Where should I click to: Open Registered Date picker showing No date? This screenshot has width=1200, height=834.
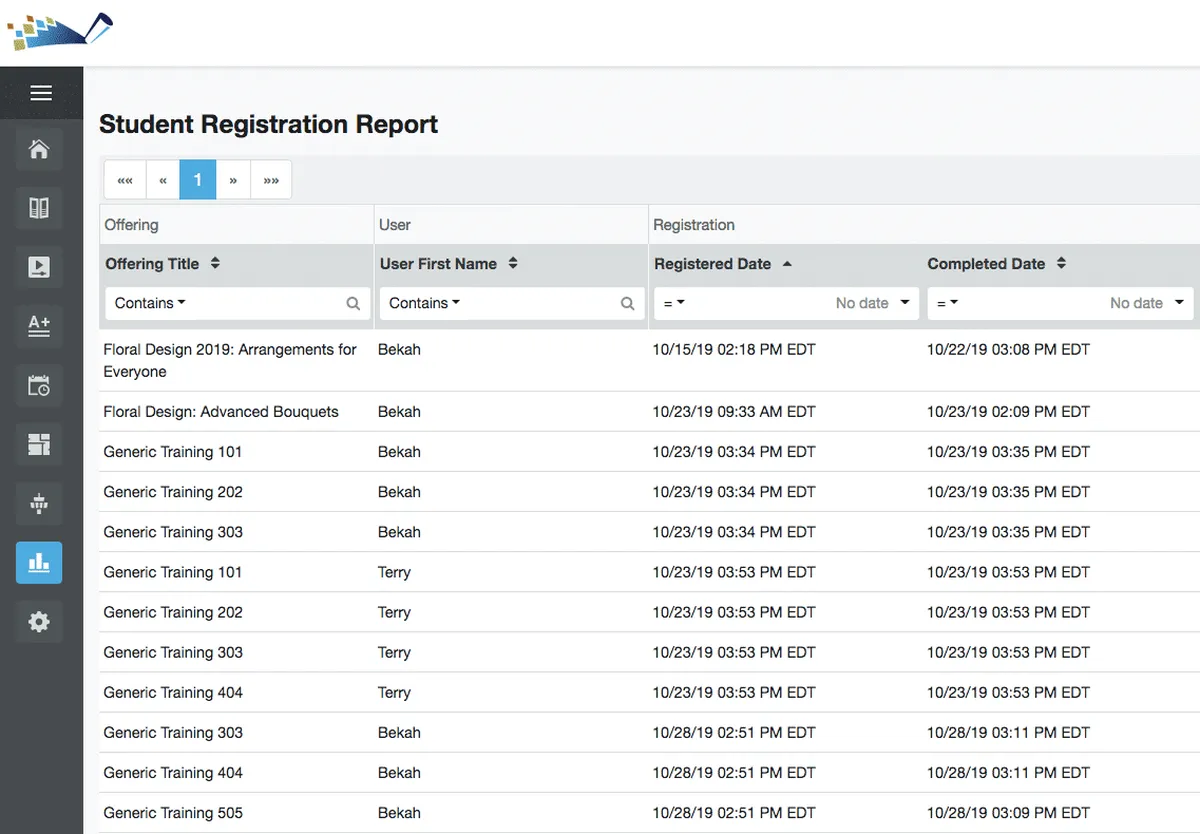point(871,303)
